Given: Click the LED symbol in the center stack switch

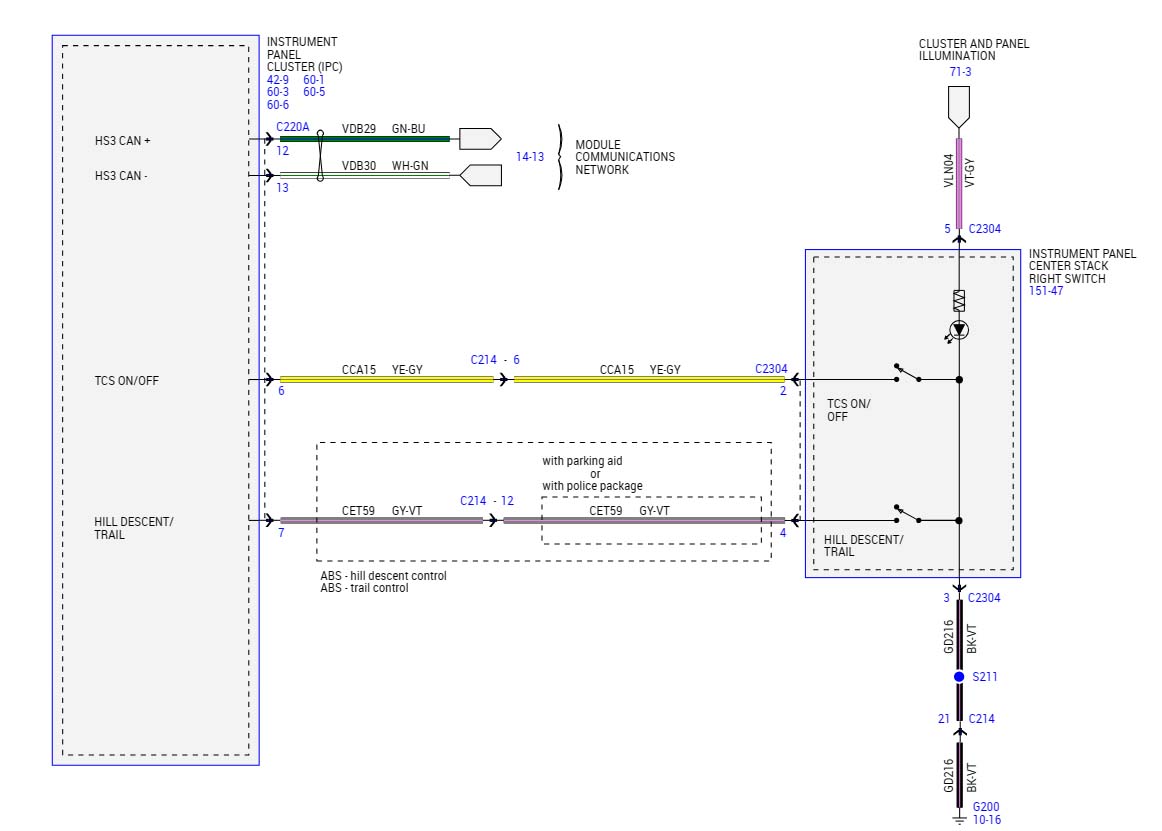Looking at the screenshot, I should (959, 330).
